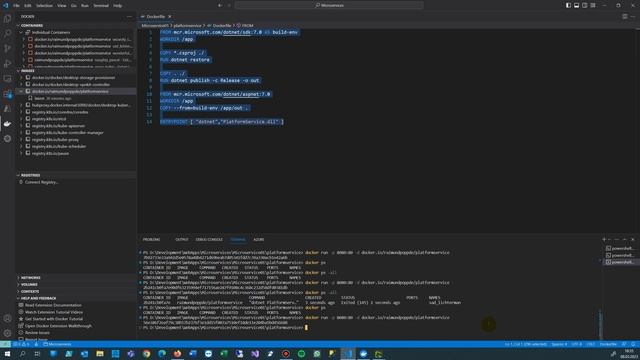Collapse the docker.io/raimundpoppde/platformservice image node

[x=21, y=91]
